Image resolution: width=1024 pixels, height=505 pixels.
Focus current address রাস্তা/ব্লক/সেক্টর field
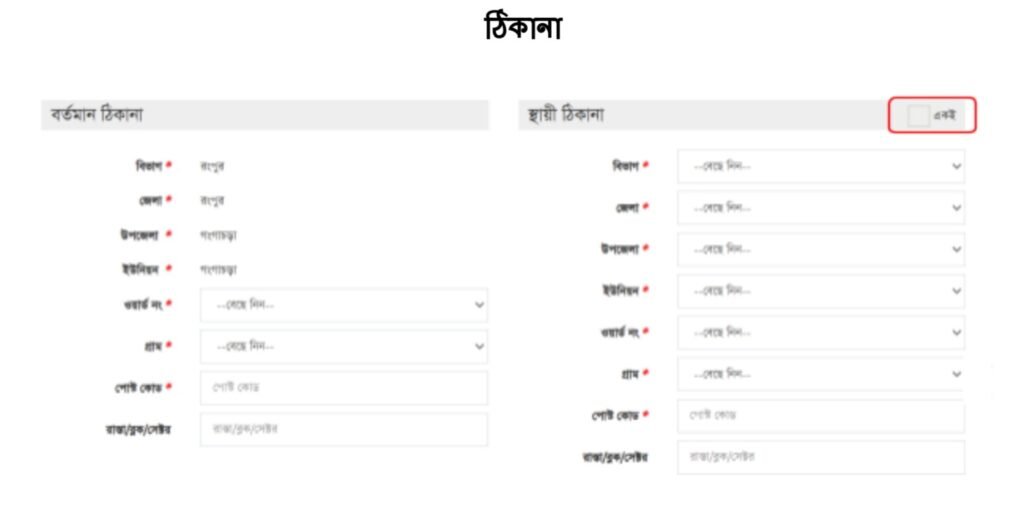[343, 429]
